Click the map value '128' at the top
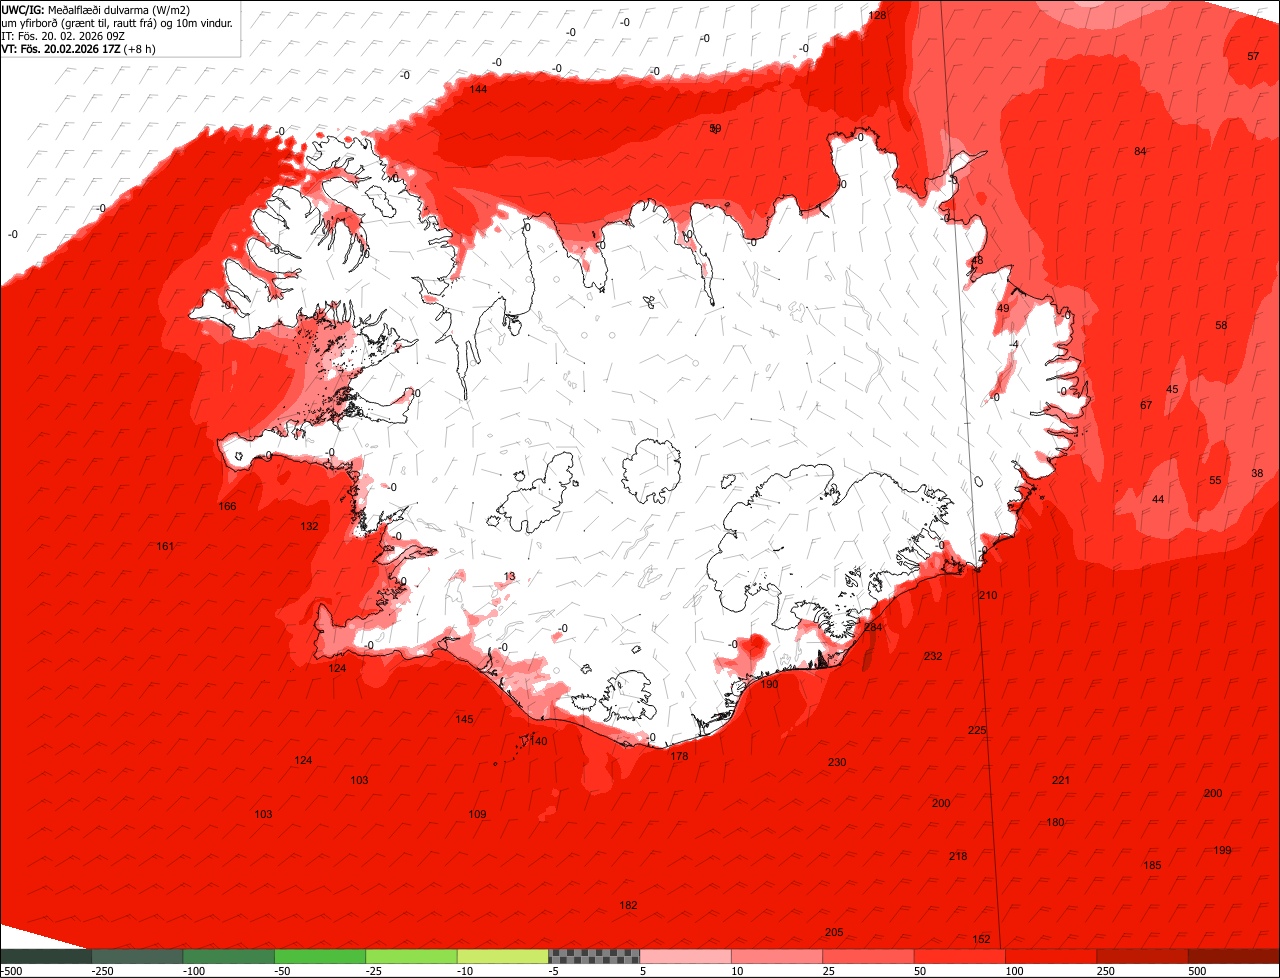This screenshot has width=1280, height=978. [877, 15]
